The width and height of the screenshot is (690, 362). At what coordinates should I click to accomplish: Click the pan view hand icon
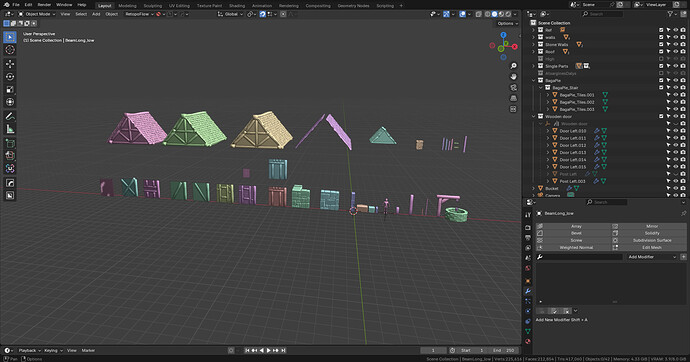(x=513, y=77)
